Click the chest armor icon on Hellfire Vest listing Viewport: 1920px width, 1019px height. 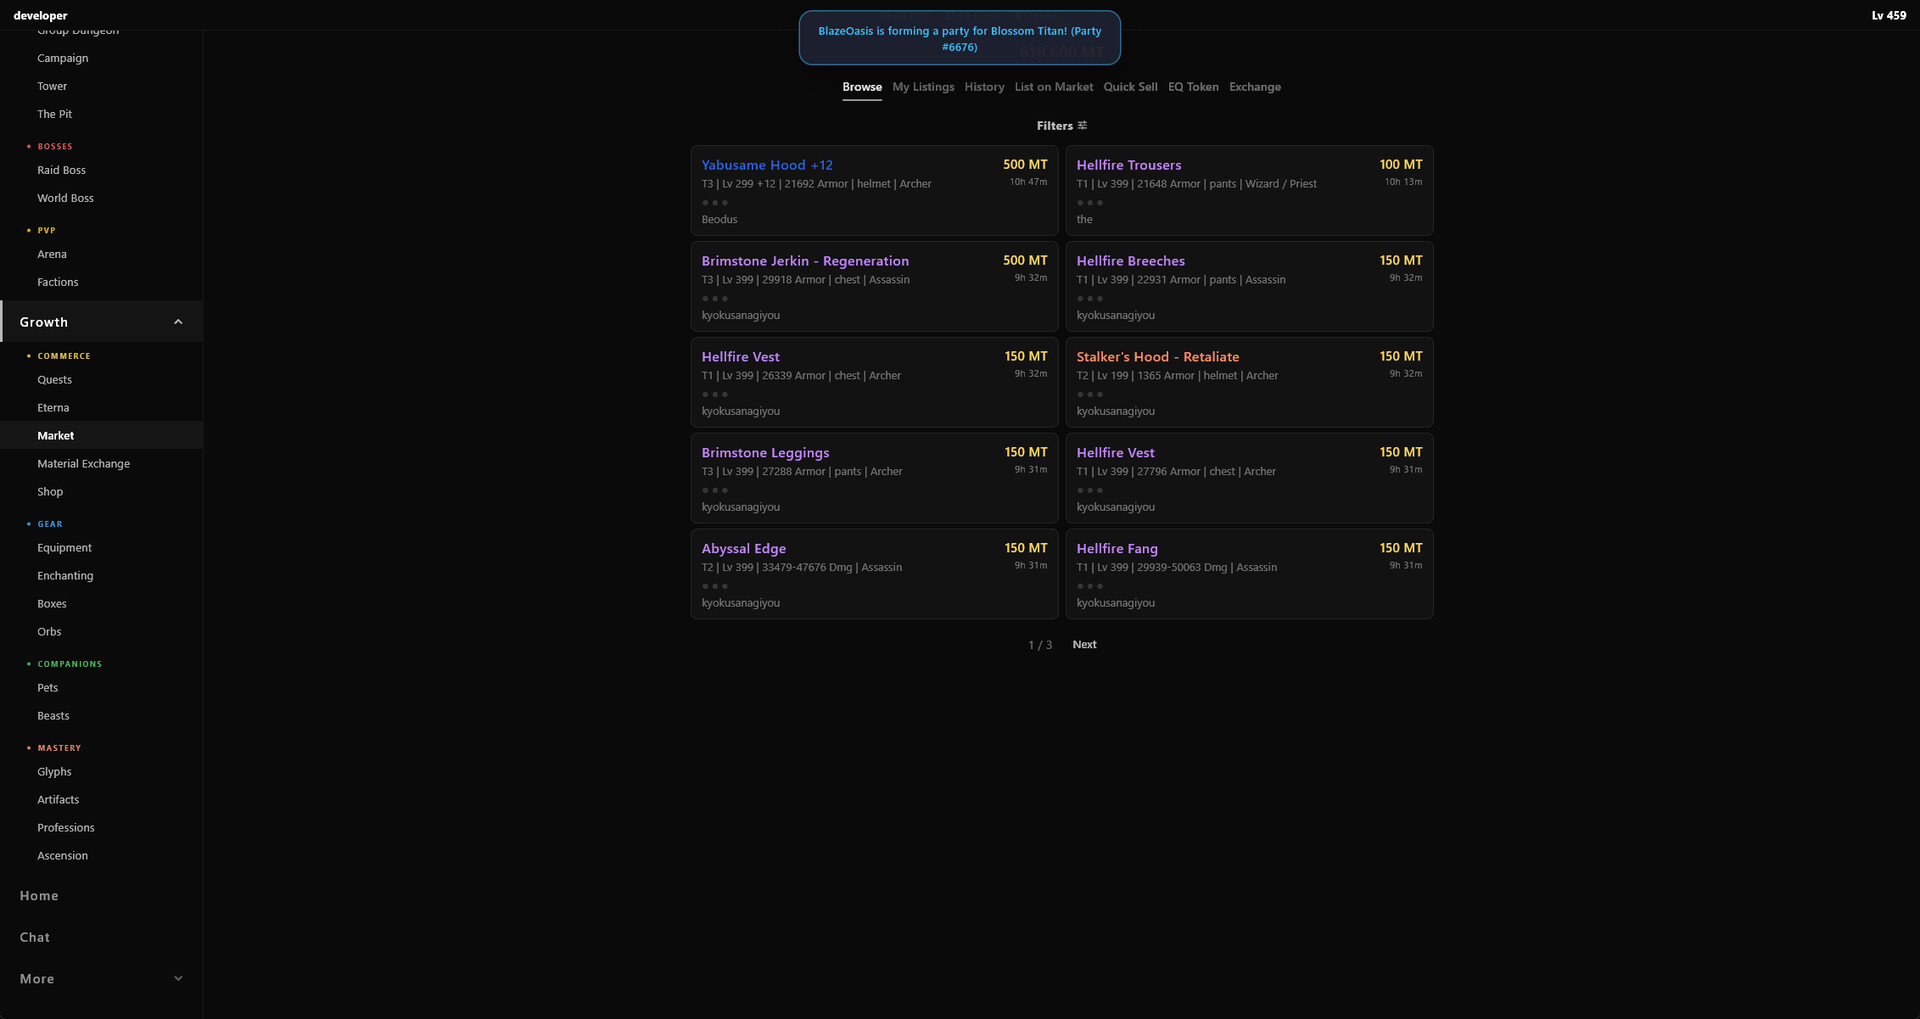(705, 395)
